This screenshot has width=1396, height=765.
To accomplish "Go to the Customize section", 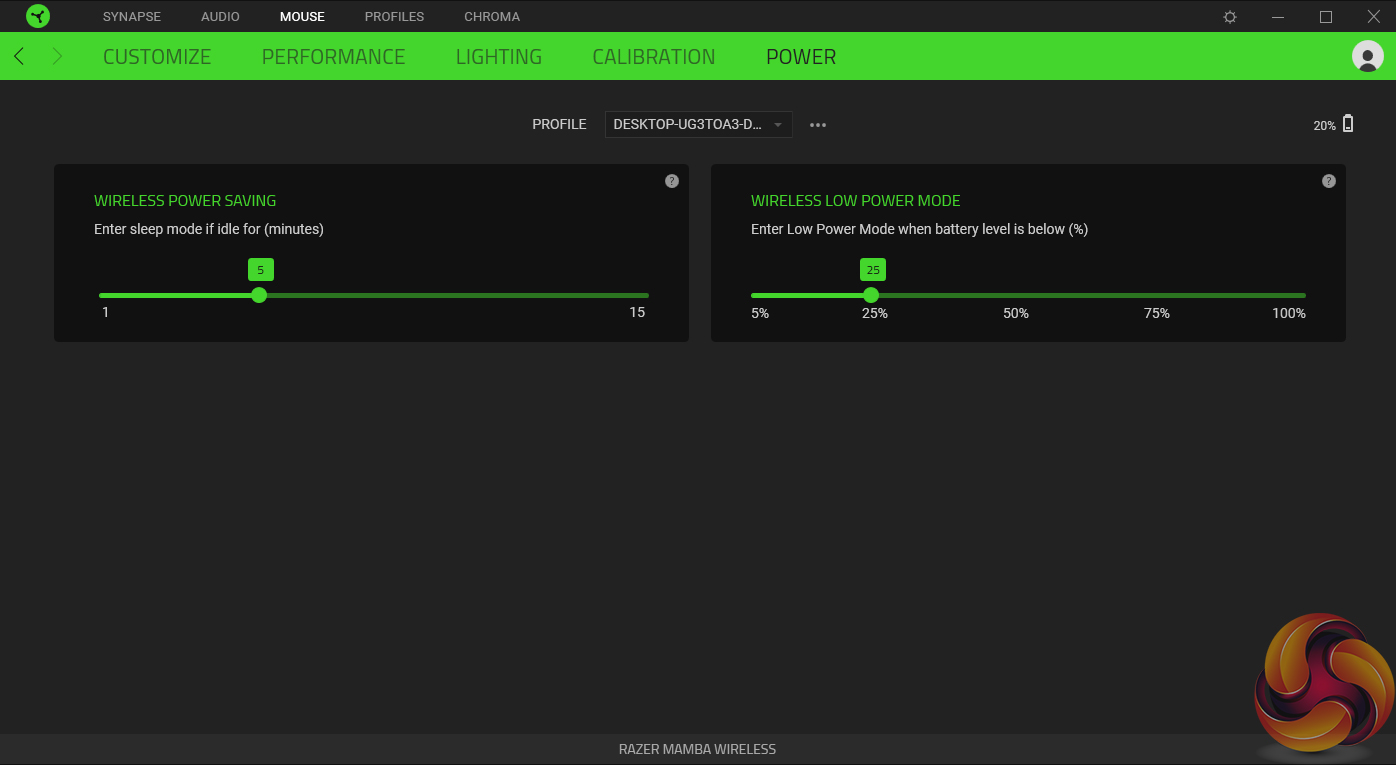I will coord(157,57).
